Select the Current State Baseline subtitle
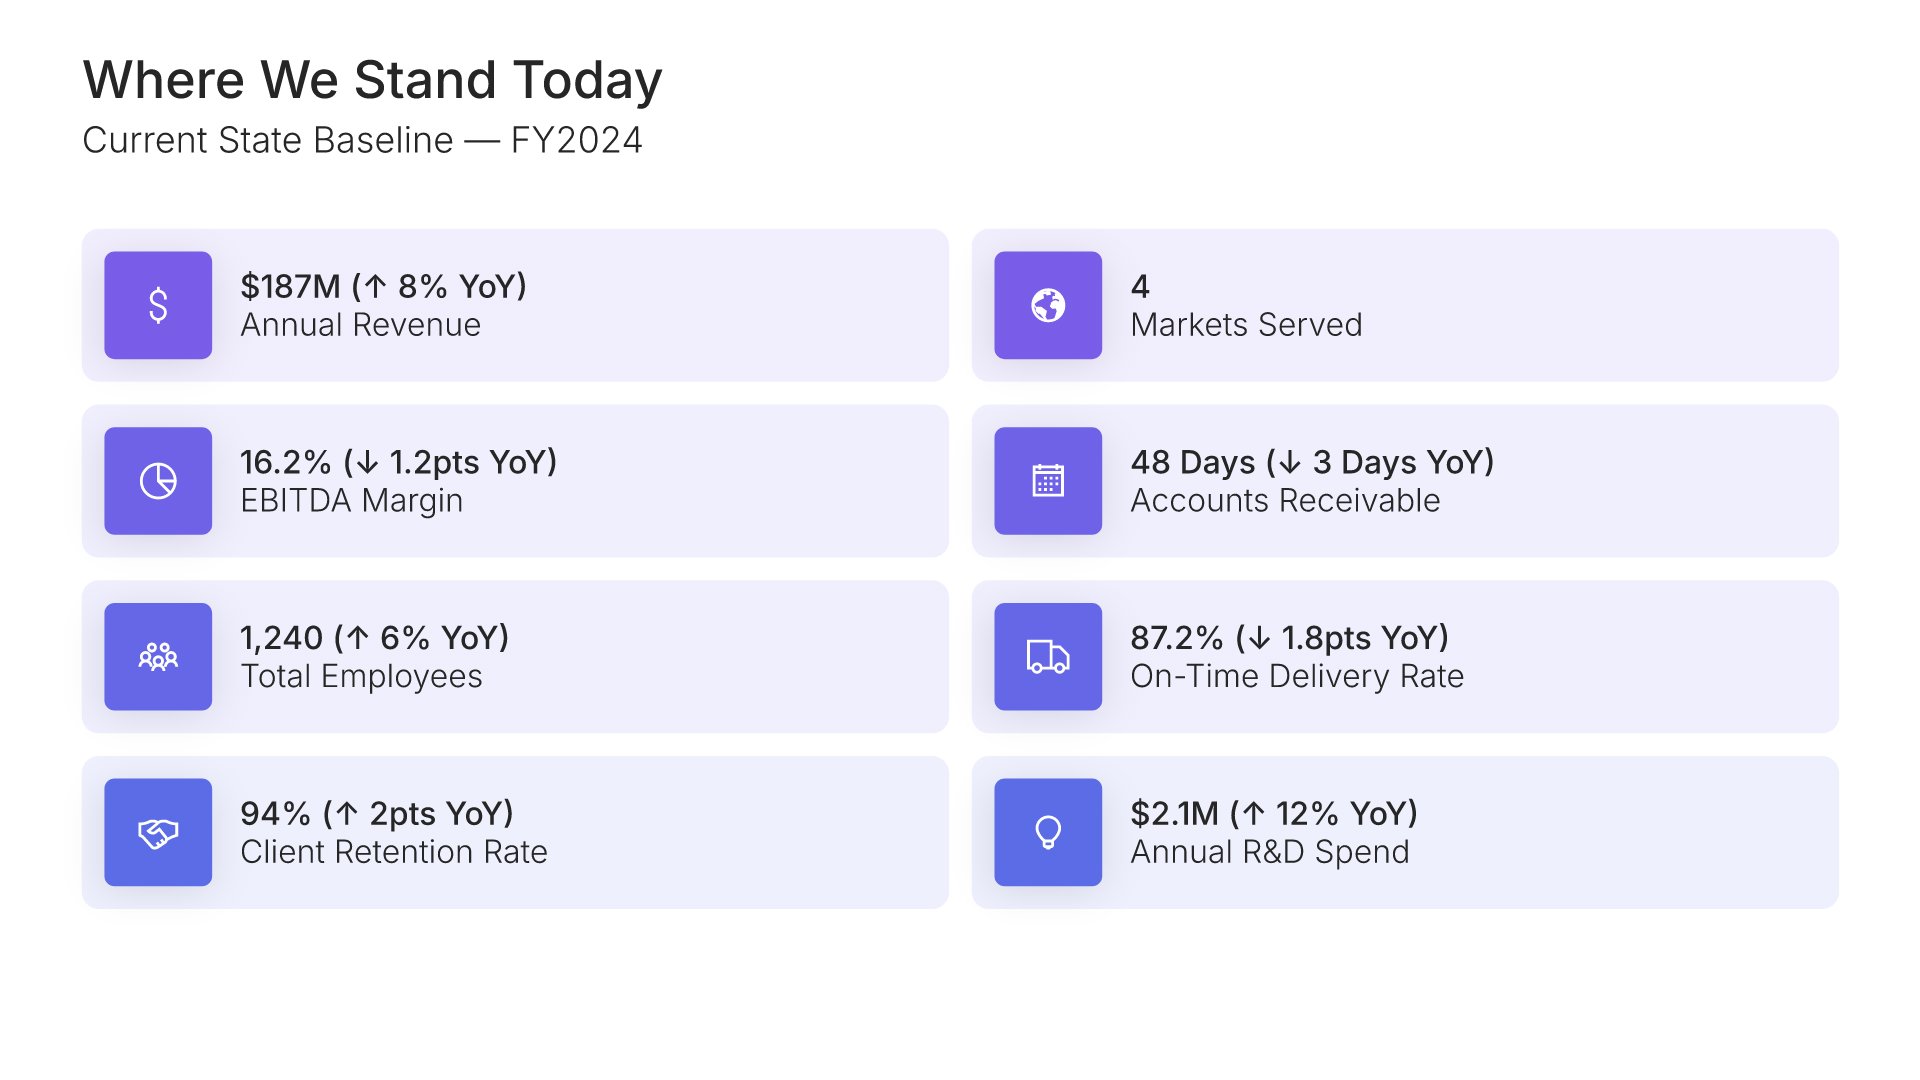This screenshot has height=1080, width=1920. point(362,140)
